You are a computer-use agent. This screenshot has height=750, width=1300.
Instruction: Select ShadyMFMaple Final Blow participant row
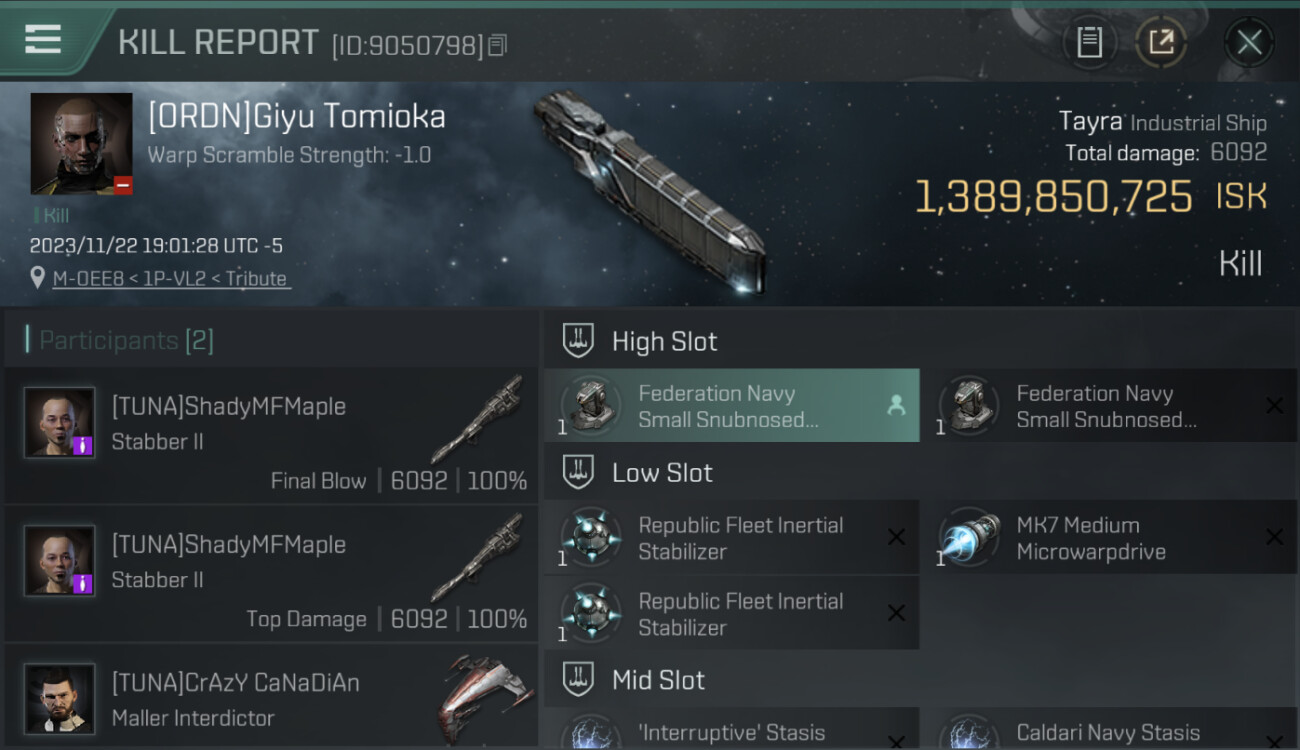point(271,436)
